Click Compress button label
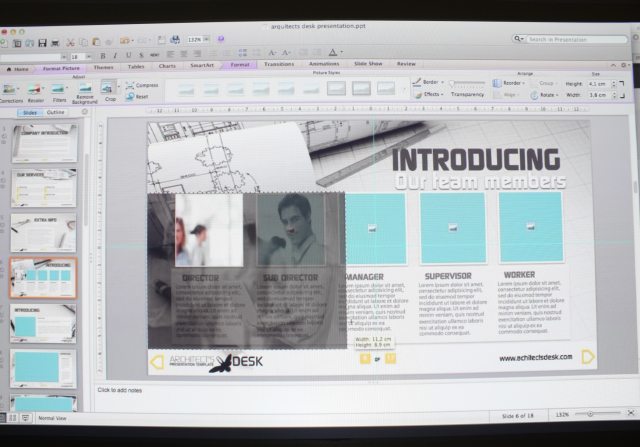Viewport: 640px width, 447px height. 147,85
